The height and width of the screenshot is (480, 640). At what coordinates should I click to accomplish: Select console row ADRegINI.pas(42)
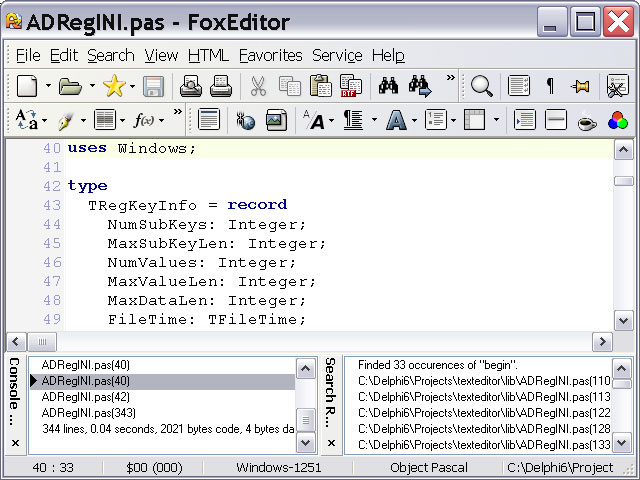coord(162,397)
